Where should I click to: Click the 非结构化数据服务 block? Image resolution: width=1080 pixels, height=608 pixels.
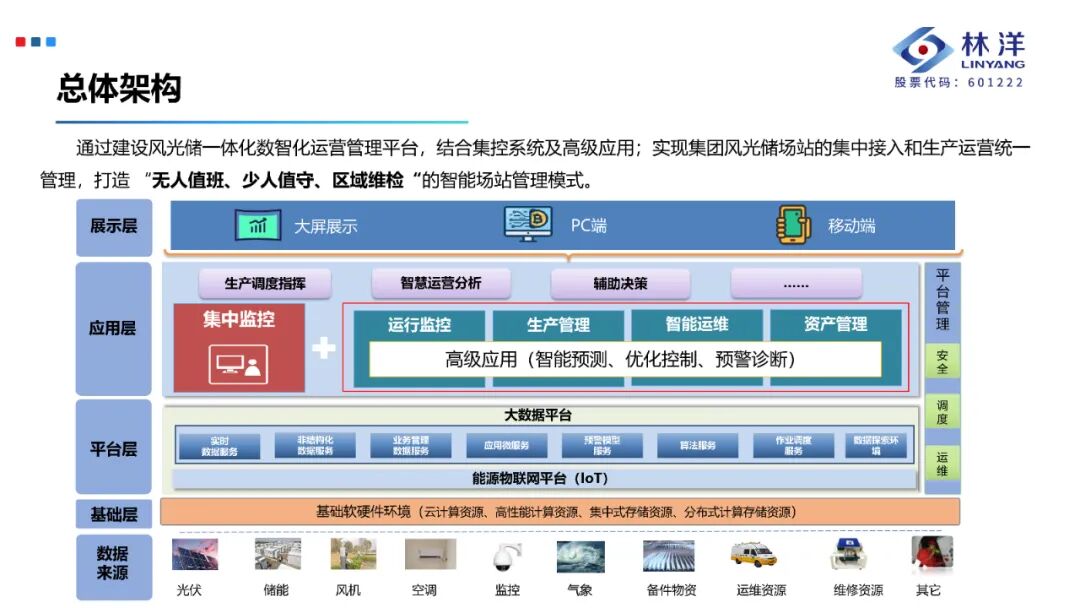(315, 445)
